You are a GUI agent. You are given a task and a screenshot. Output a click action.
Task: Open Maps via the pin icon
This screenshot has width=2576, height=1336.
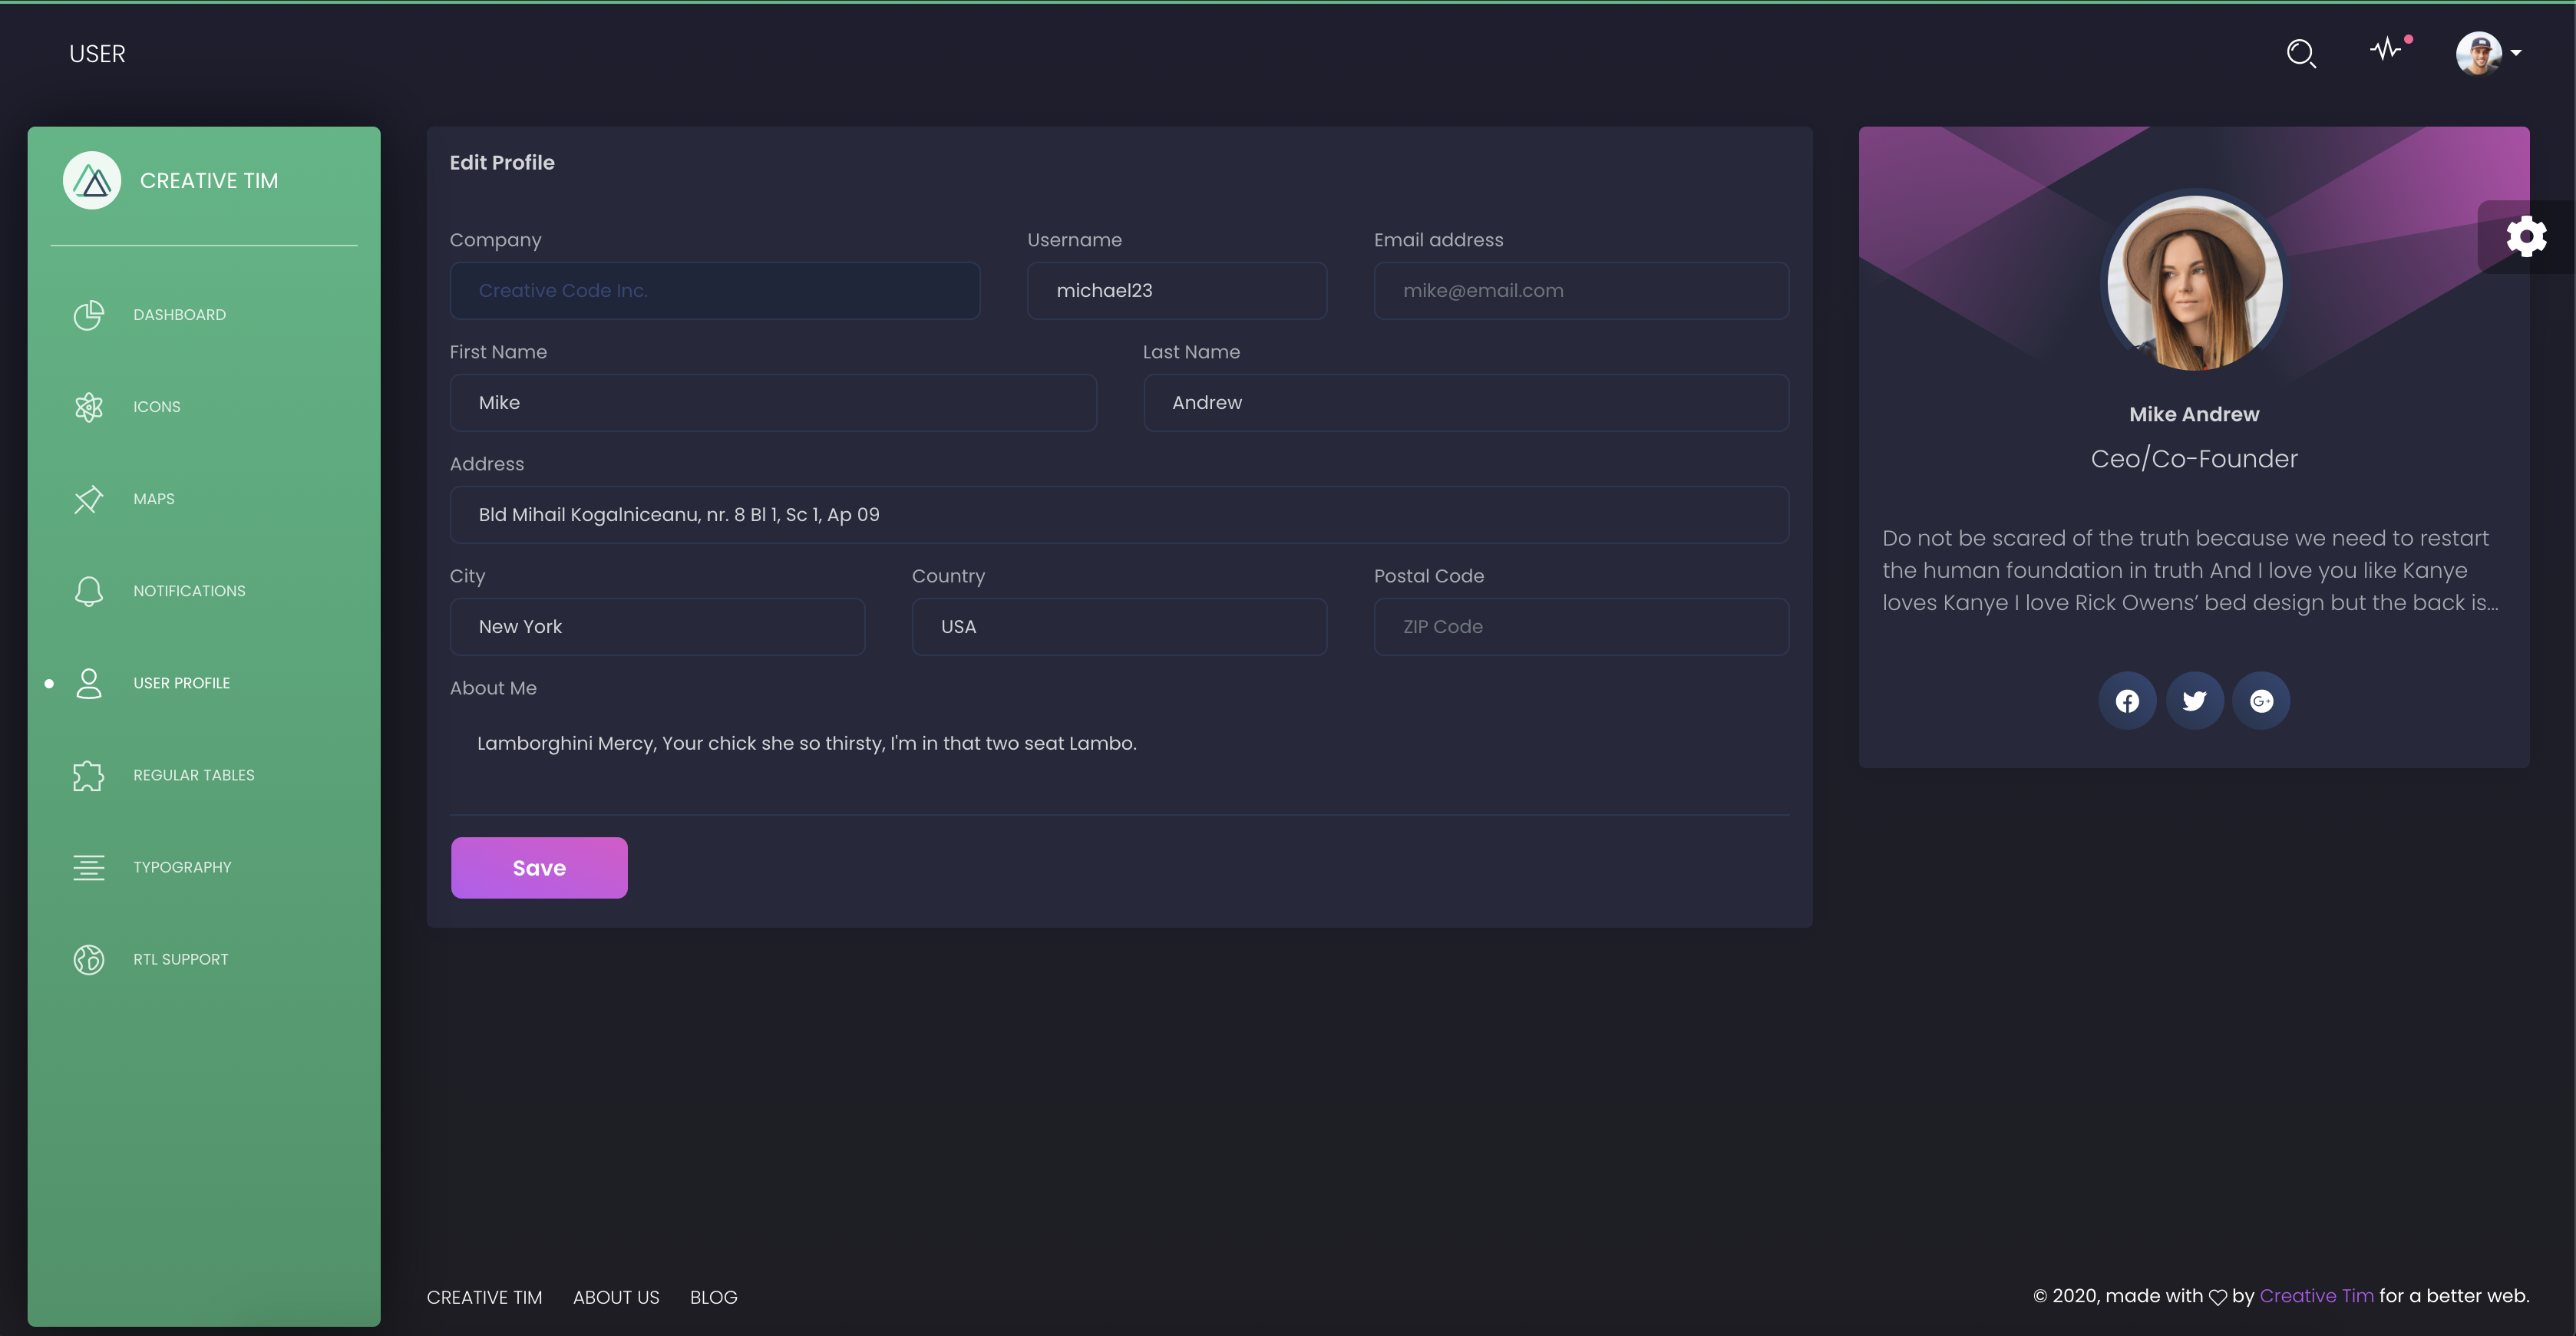pyautogui.click(x=89, y=499)
